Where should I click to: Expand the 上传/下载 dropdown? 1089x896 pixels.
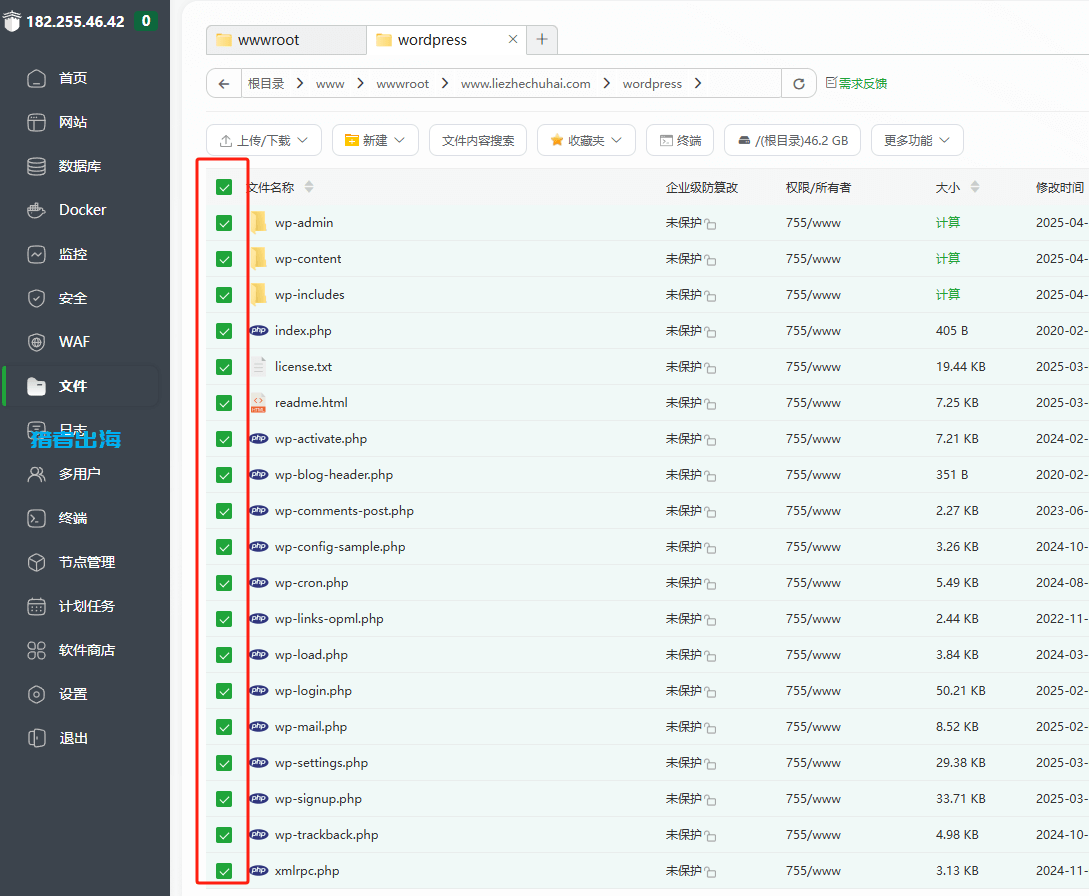click(264, 141)
